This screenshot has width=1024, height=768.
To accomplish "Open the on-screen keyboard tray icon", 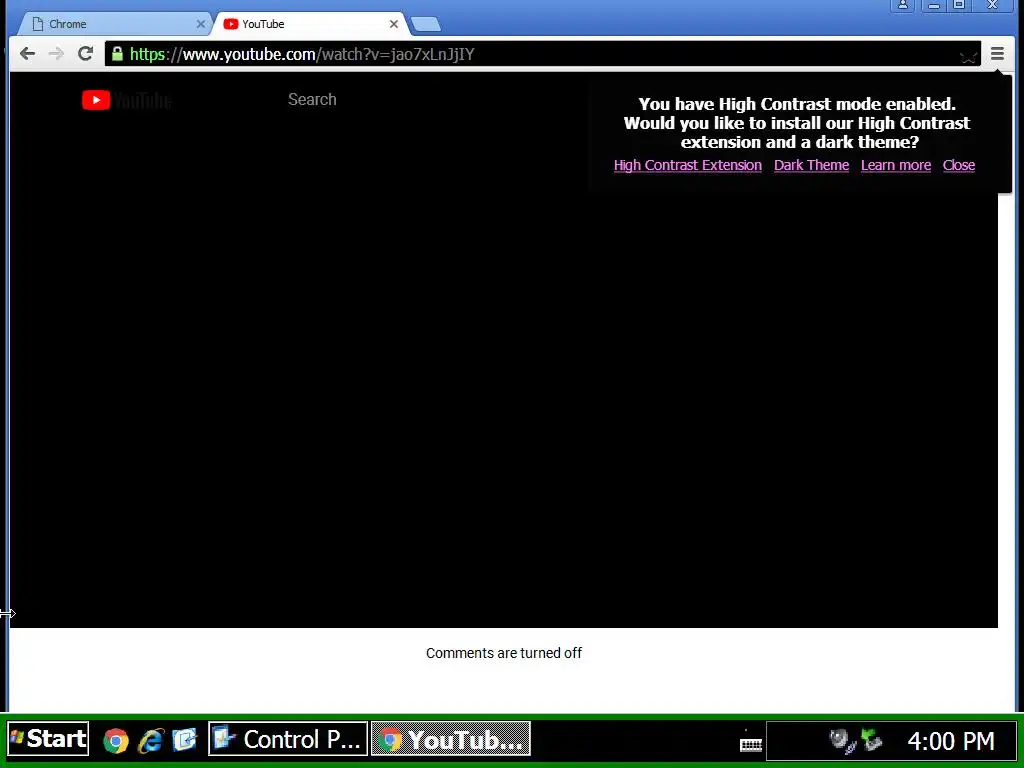I will coord(751,743).
